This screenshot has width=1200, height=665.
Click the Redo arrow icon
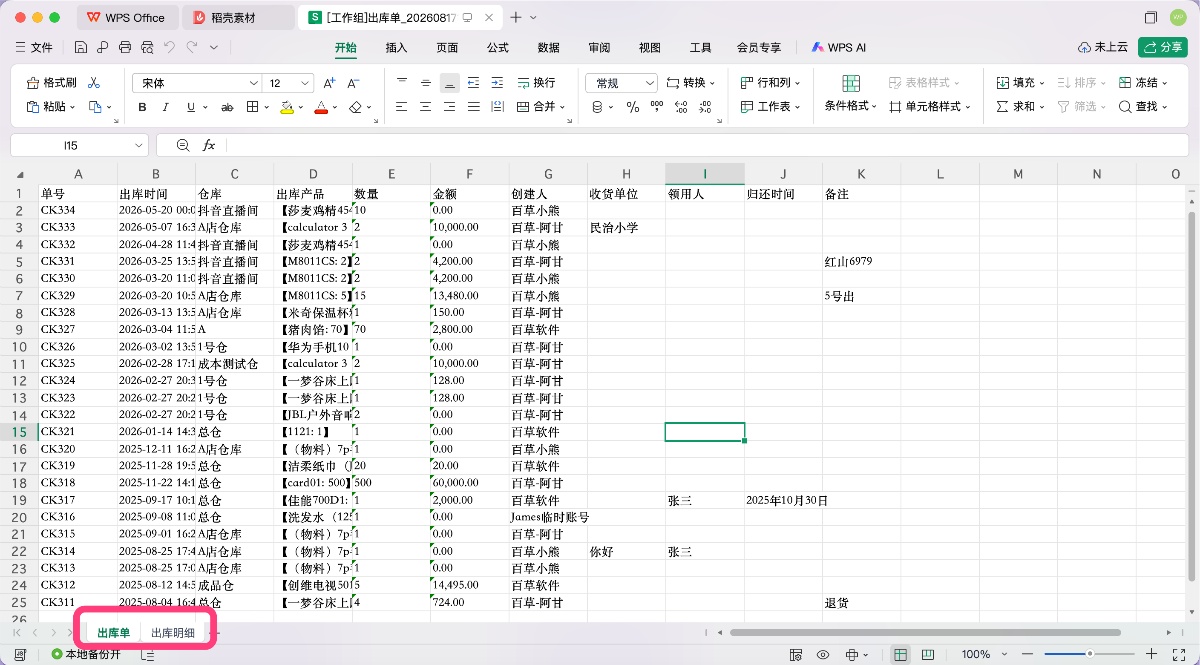pos(191,47)
